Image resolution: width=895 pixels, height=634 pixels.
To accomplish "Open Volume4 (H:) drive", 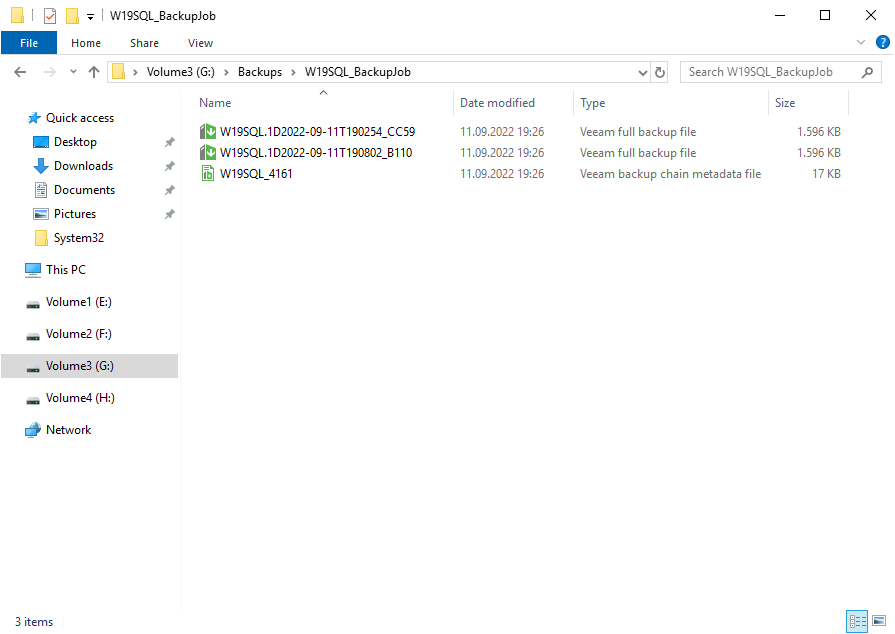I will click(80, 398).
